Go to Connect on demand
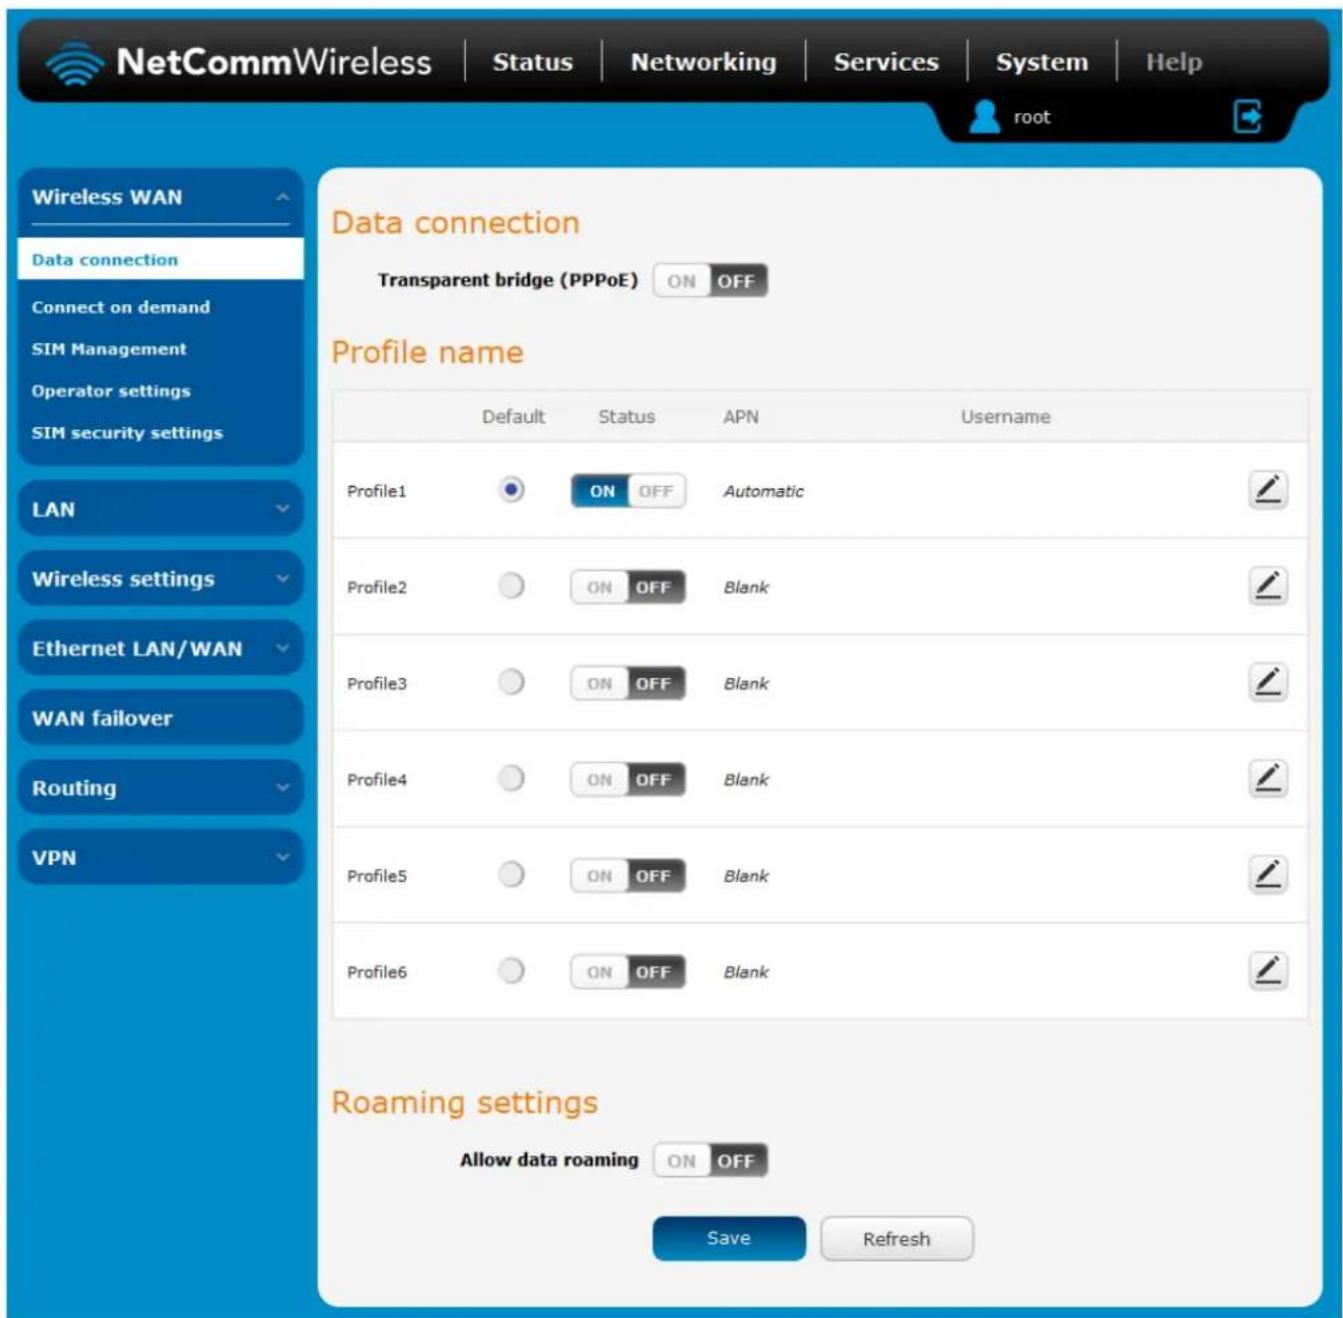Screen dimensions: 1343x1318 (121, 307)
